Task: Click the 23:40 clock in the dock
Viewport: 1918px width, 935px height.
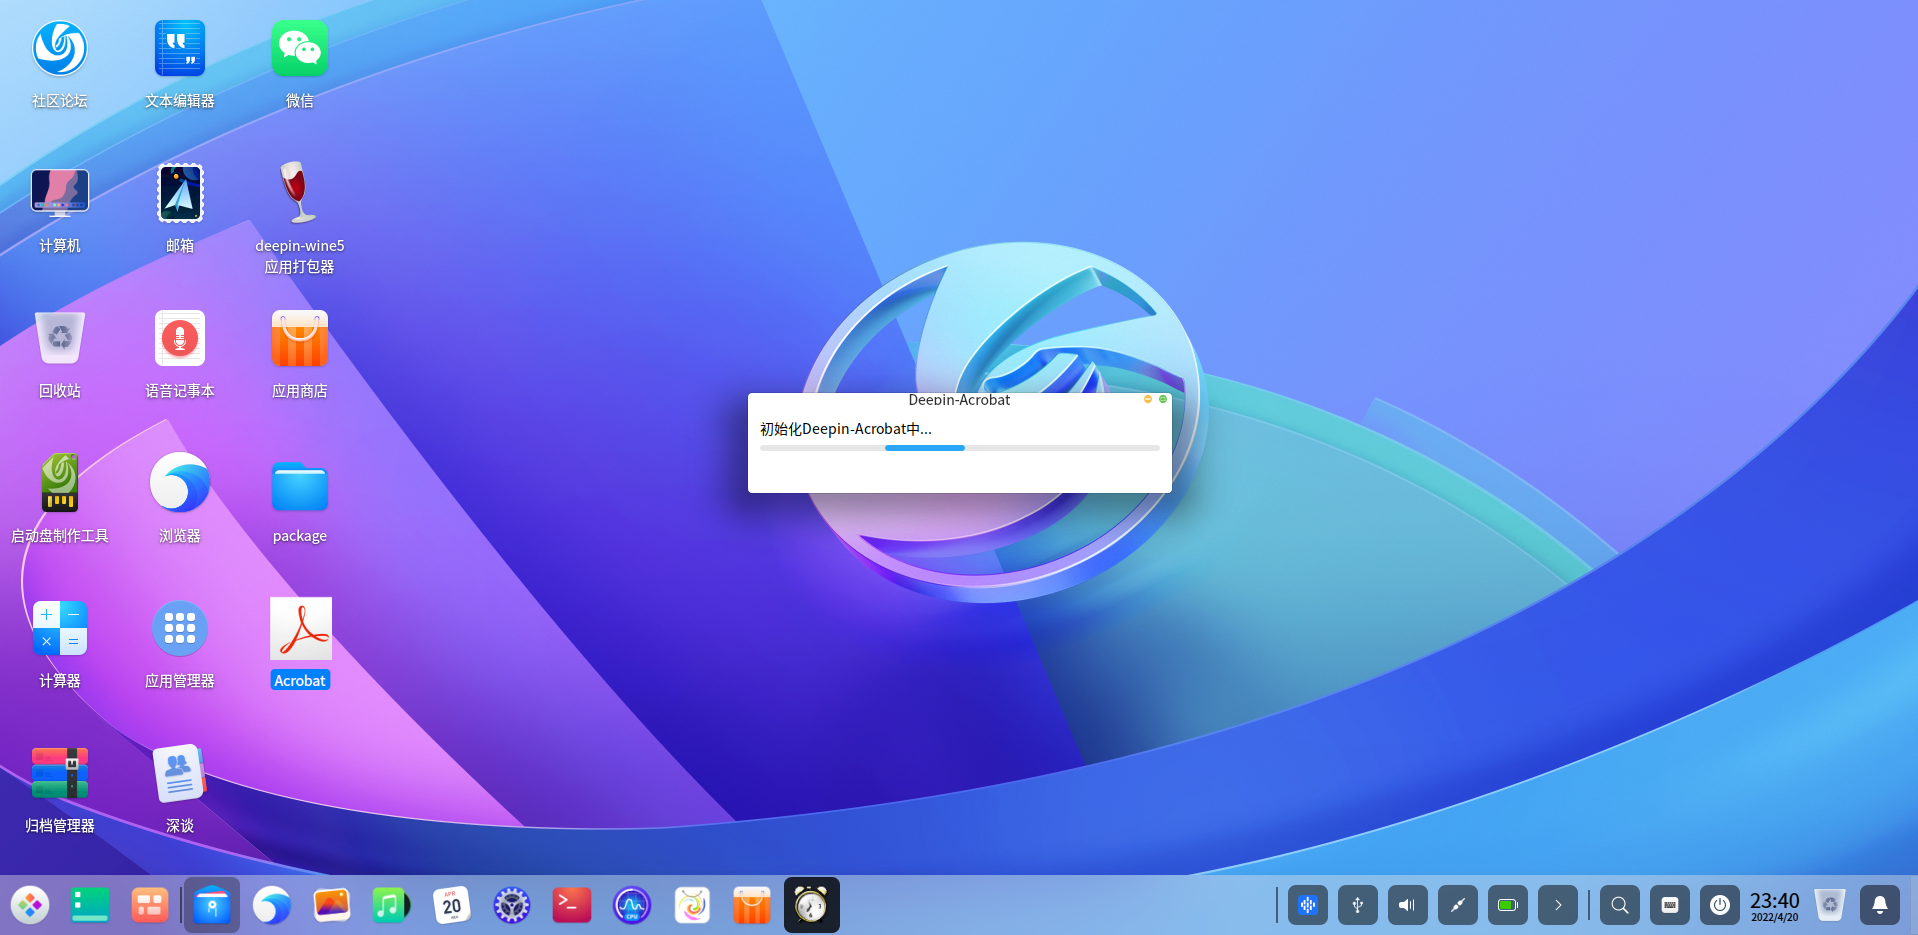Action: (1774, 906)
